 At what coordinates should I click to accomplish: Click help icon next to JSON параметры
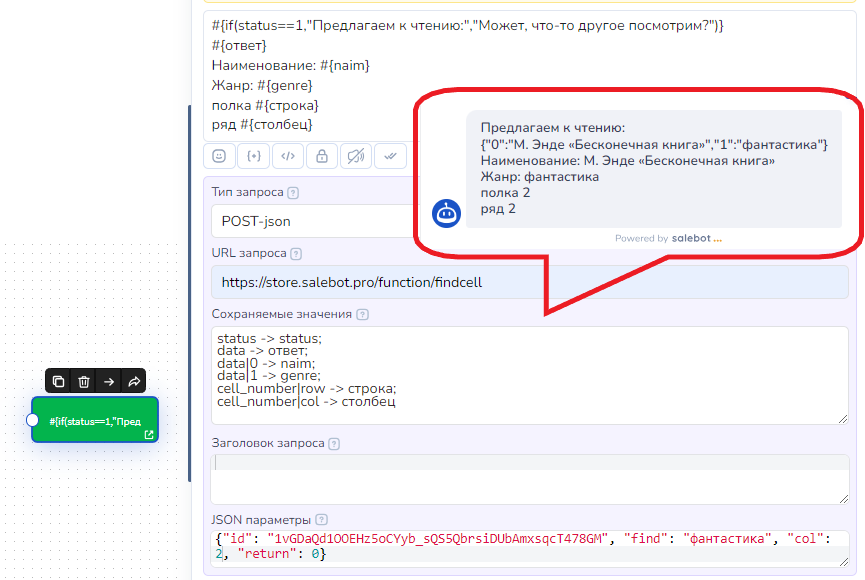click(x=321, y=519)
